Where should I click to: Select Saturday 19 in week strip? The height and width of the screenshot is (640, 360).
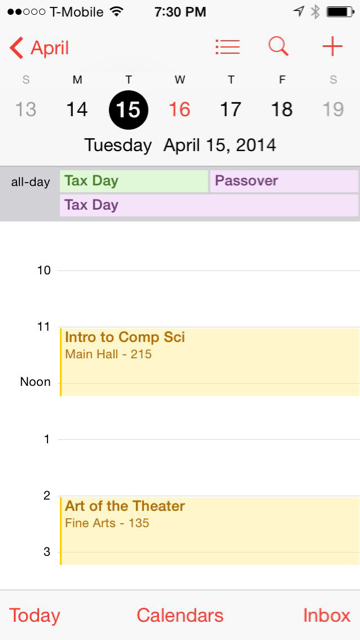[333, 109]
